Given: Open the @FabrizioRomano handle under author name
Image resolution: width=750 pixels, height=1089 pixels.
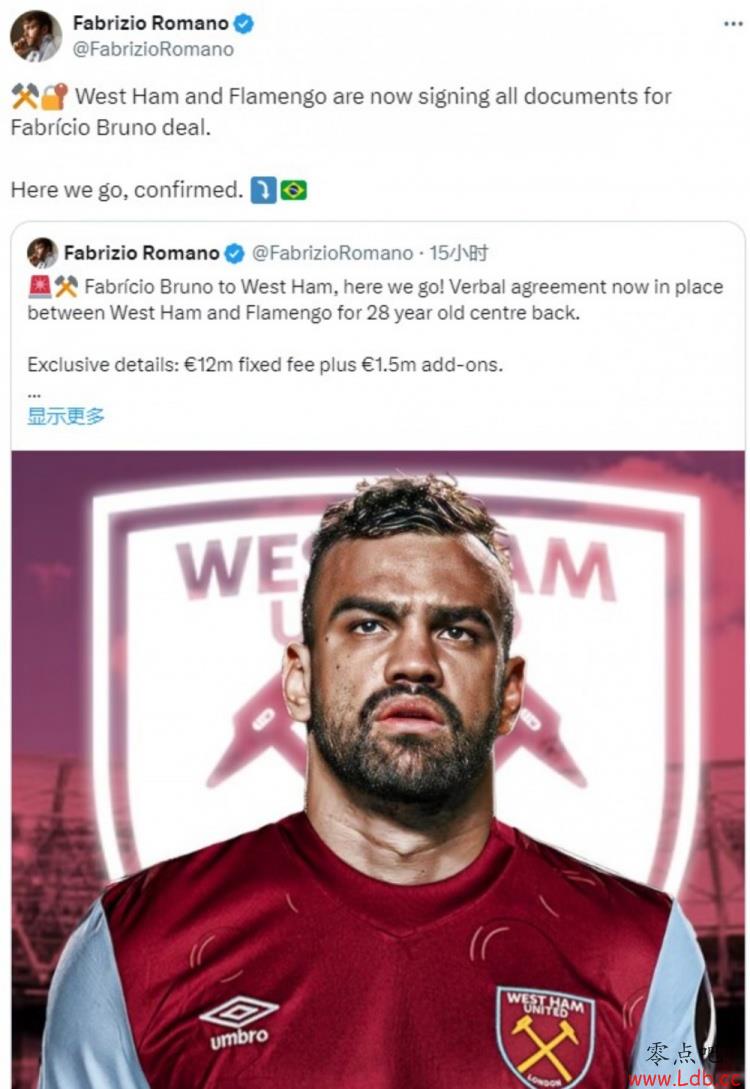Looking at the screenshot, I should [x=153, y=49].
